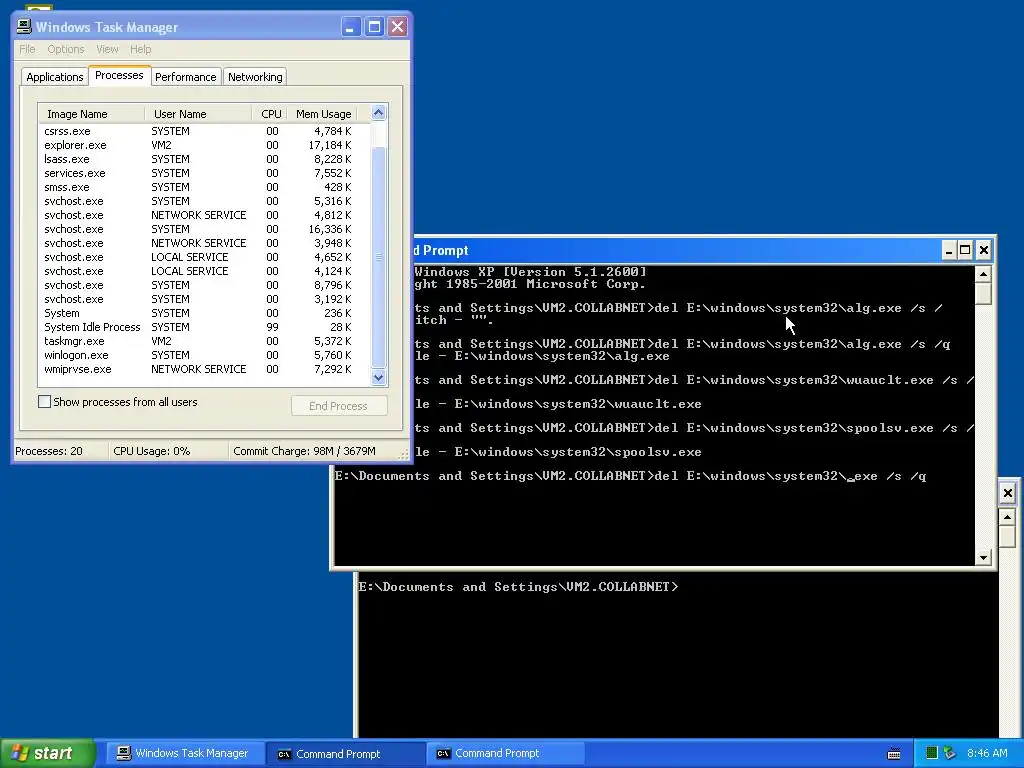The image size is (1024, 768).
Task: Maximize the Windows Task Manager window
Action: pyautogui.click(x=374, y=27)
